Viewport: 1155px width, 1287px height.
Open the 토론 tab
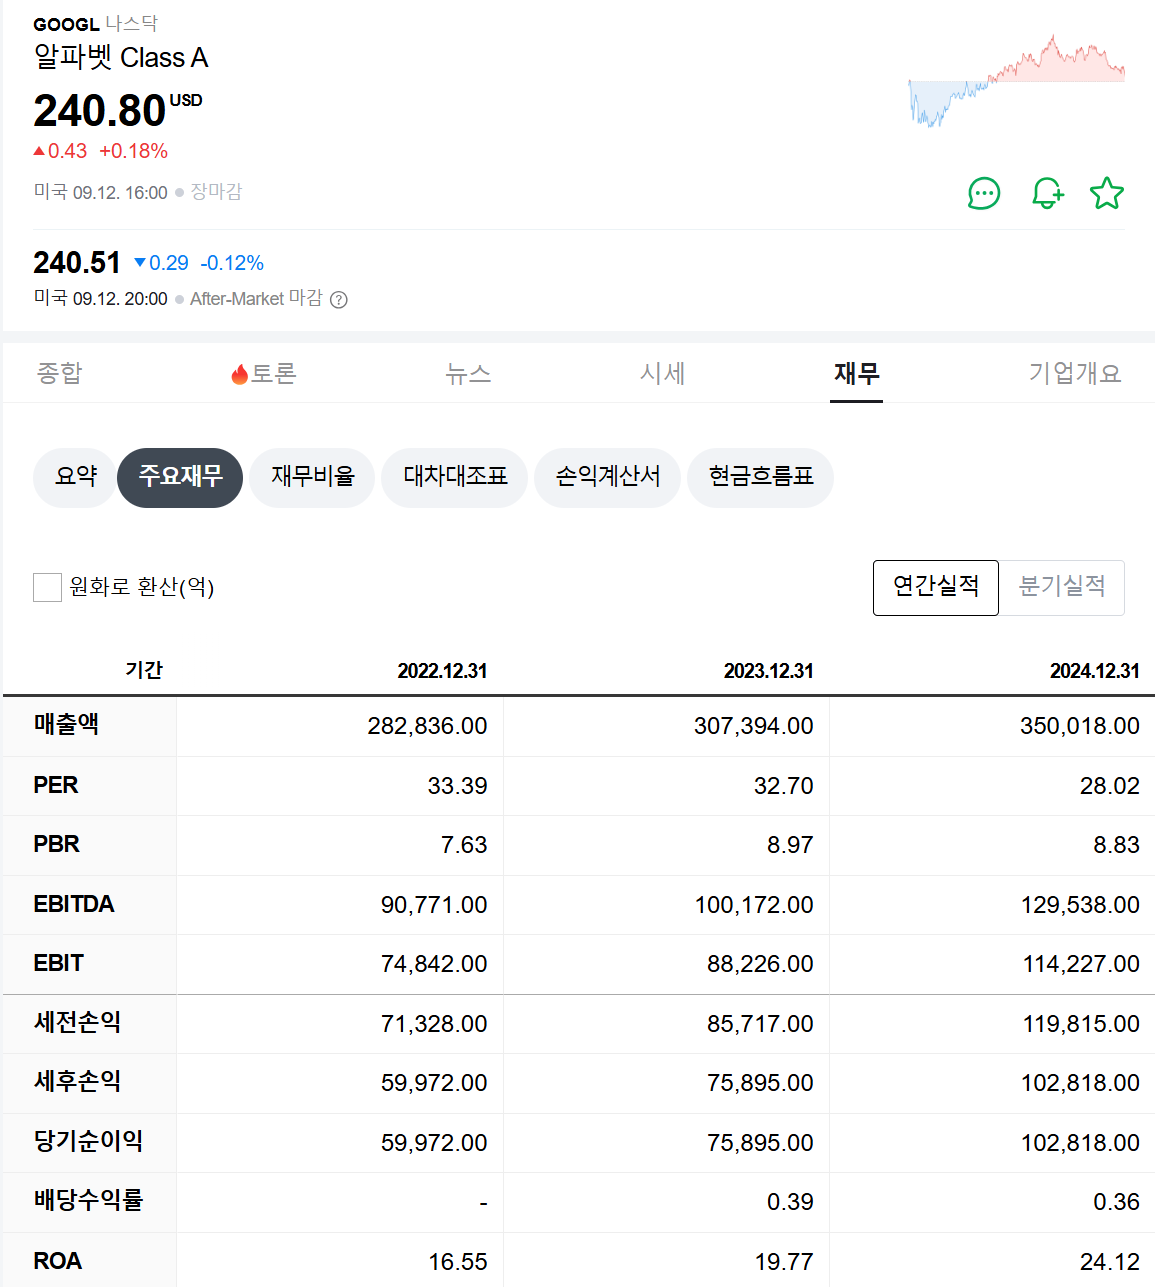(264, 373)
